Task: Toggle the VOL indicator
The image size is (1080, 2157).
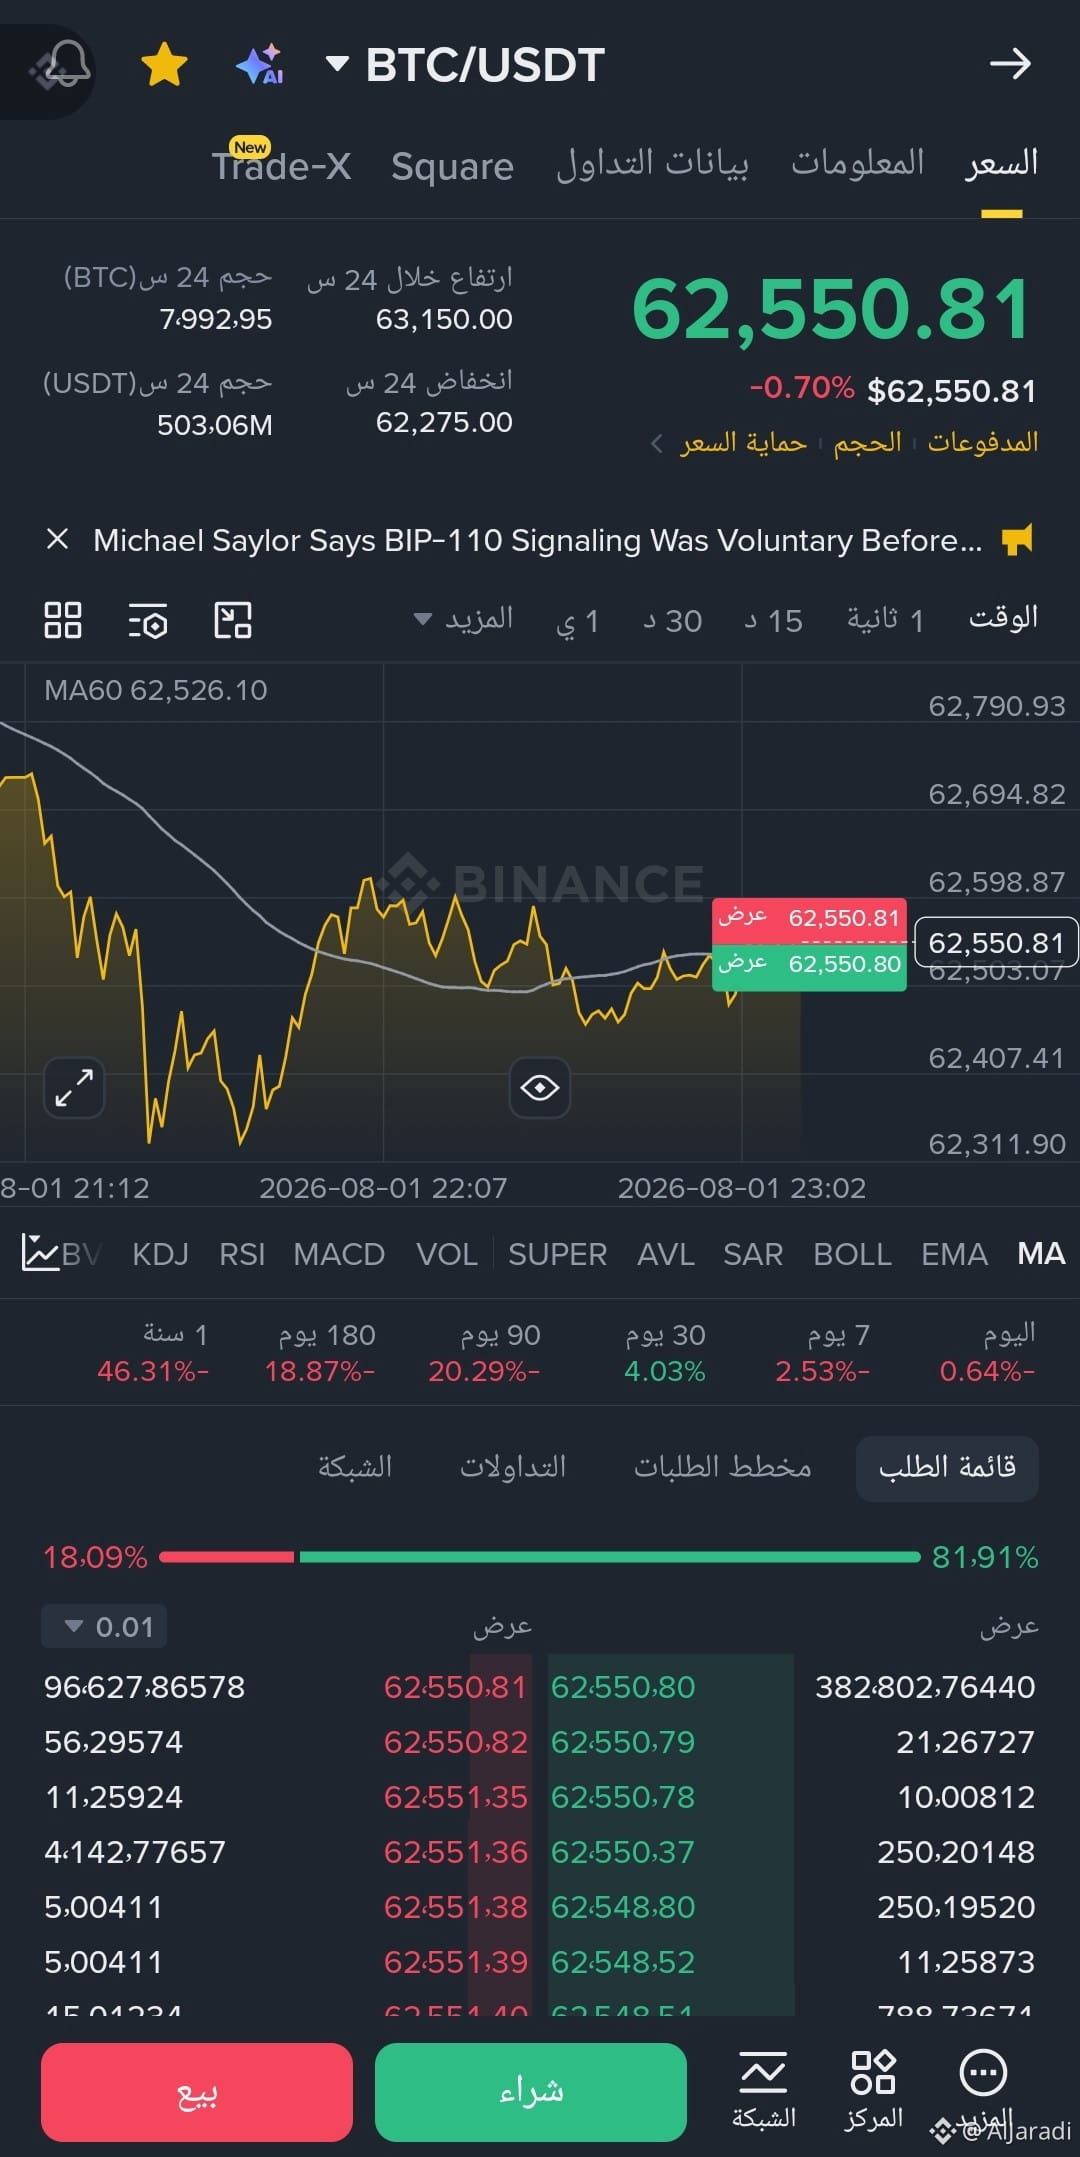Action: coord(446,1254)
